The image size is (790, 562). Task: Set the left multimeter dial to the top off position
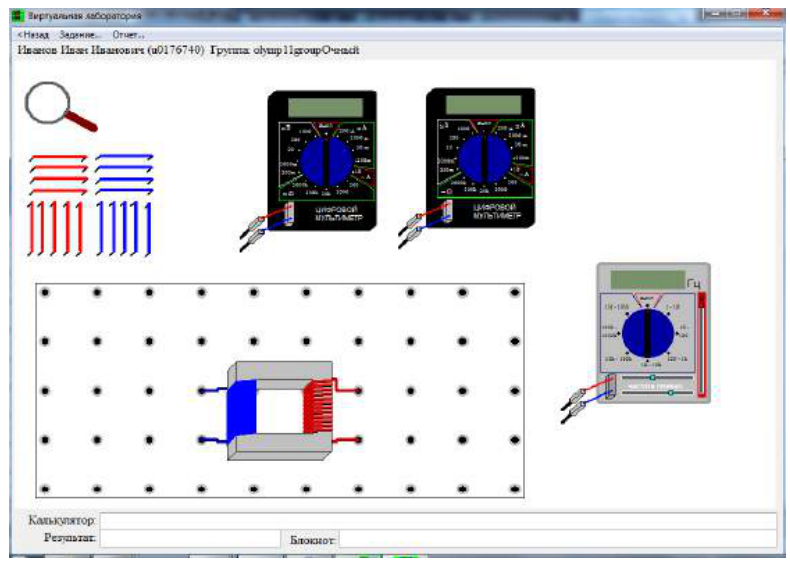[325, 125]
